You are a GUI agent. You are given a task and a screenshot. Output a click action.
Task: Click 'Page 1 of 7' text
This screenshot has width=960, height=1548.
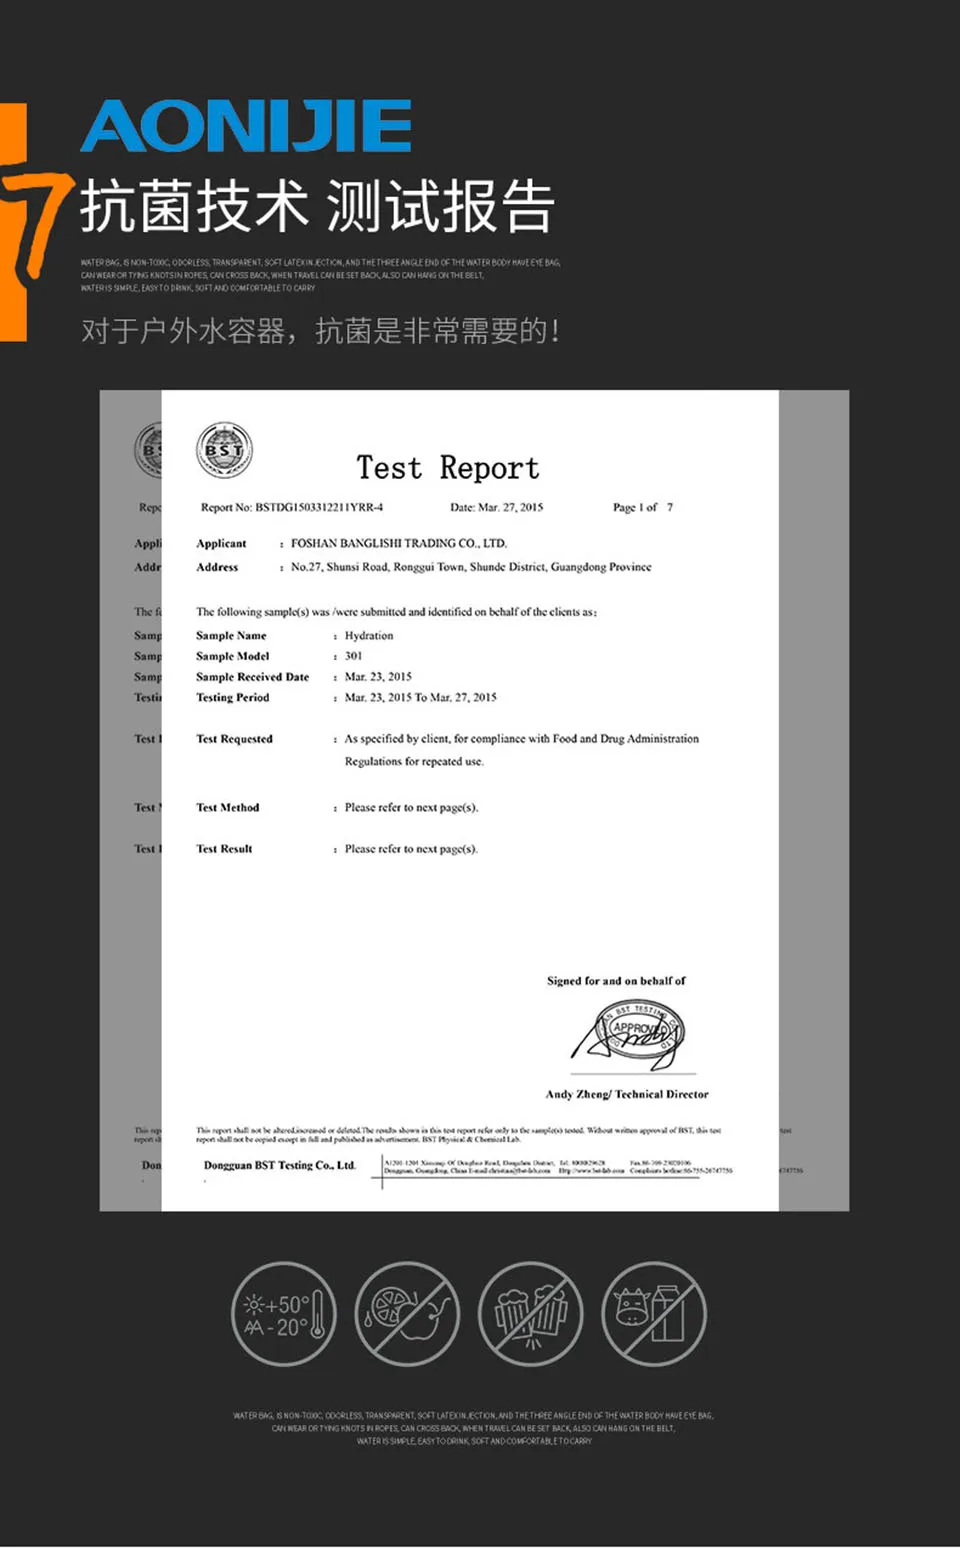pos(643,507)
